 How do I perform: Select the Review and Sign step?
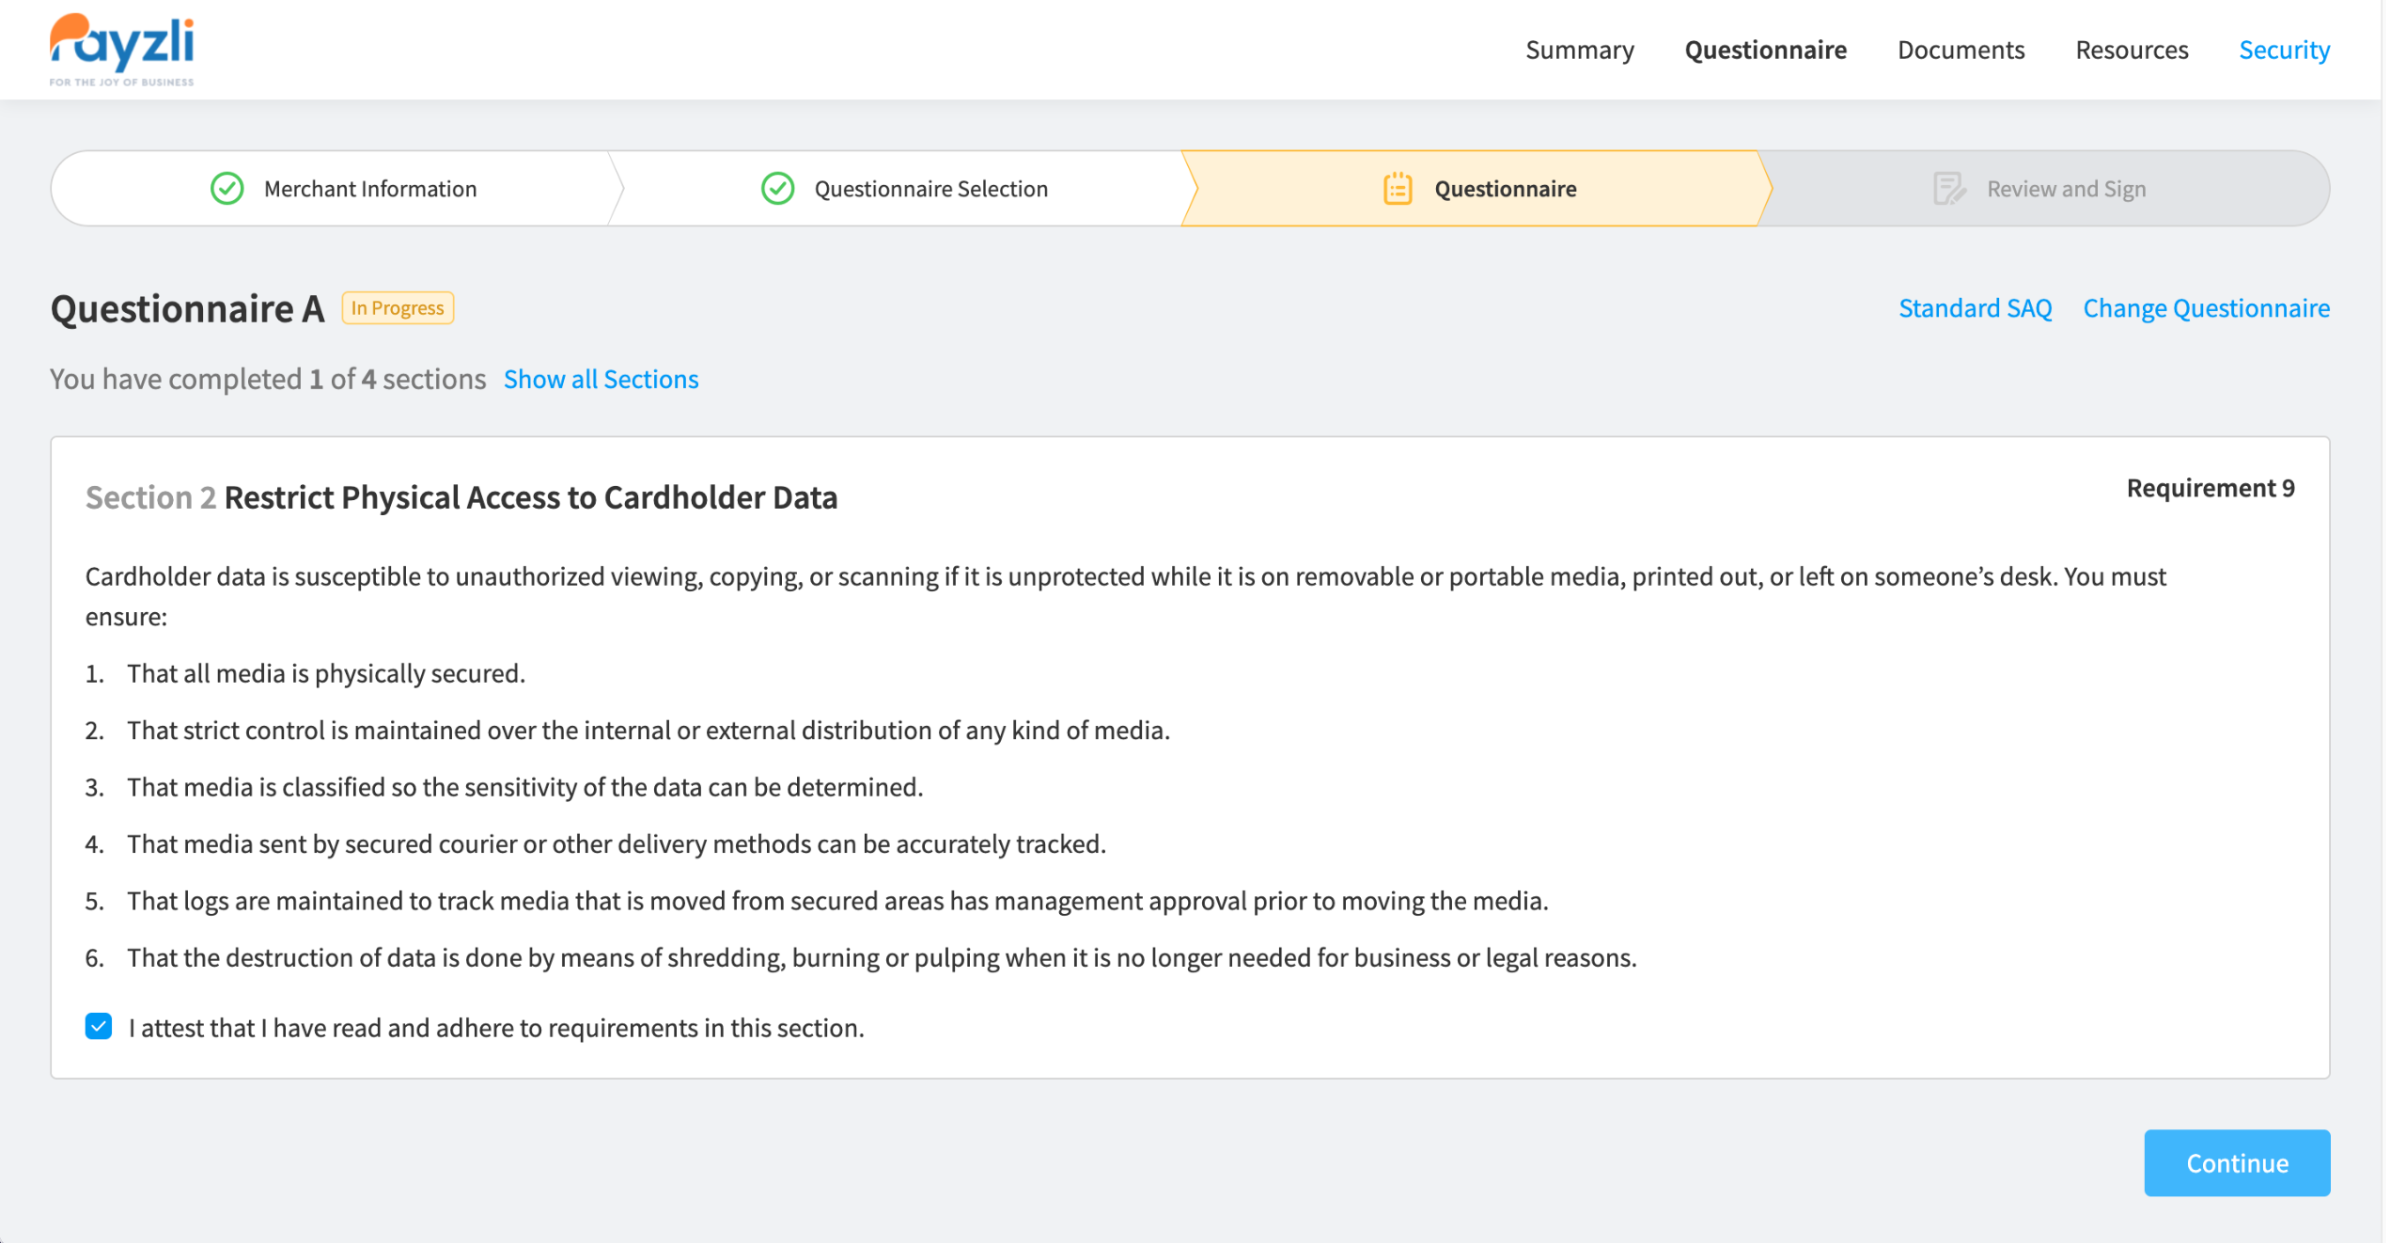point(2065,189)
